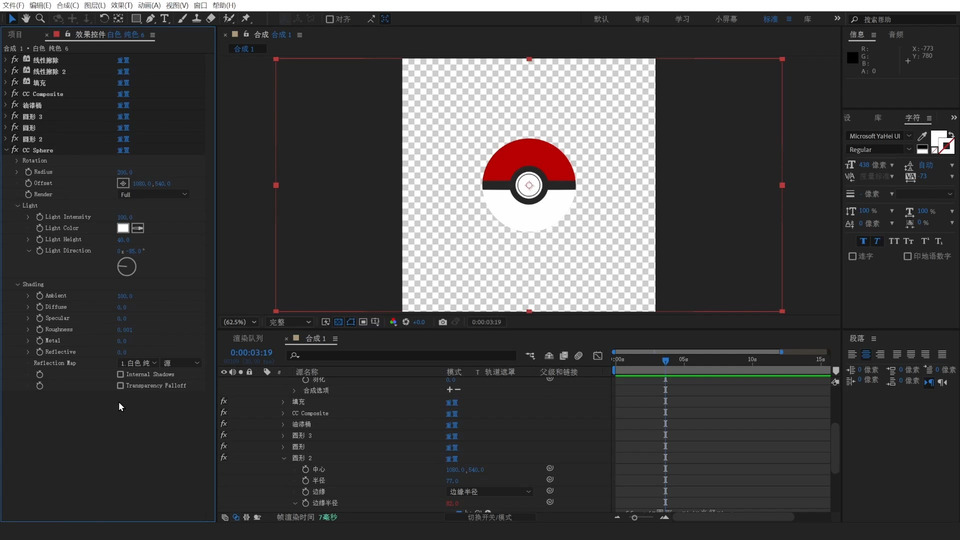This screenshot has height=540, width=960.
Task: Select the horizontal Type tool
Action: click(x=165, y=18)
